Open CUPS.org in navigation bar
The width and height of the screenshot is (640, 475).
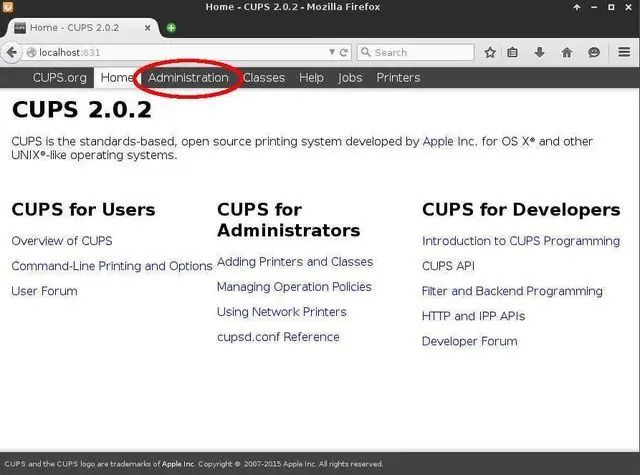60,78
